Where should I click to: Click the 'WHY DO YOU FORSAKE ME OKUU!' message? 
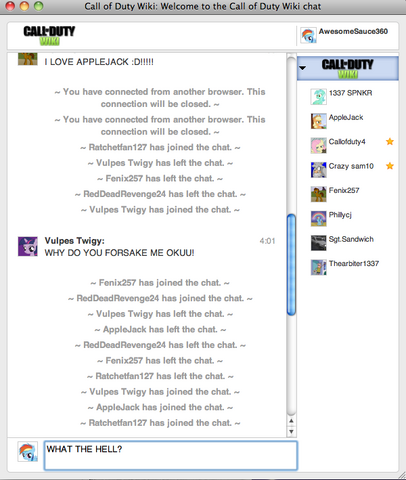click(x=119, y=253)
